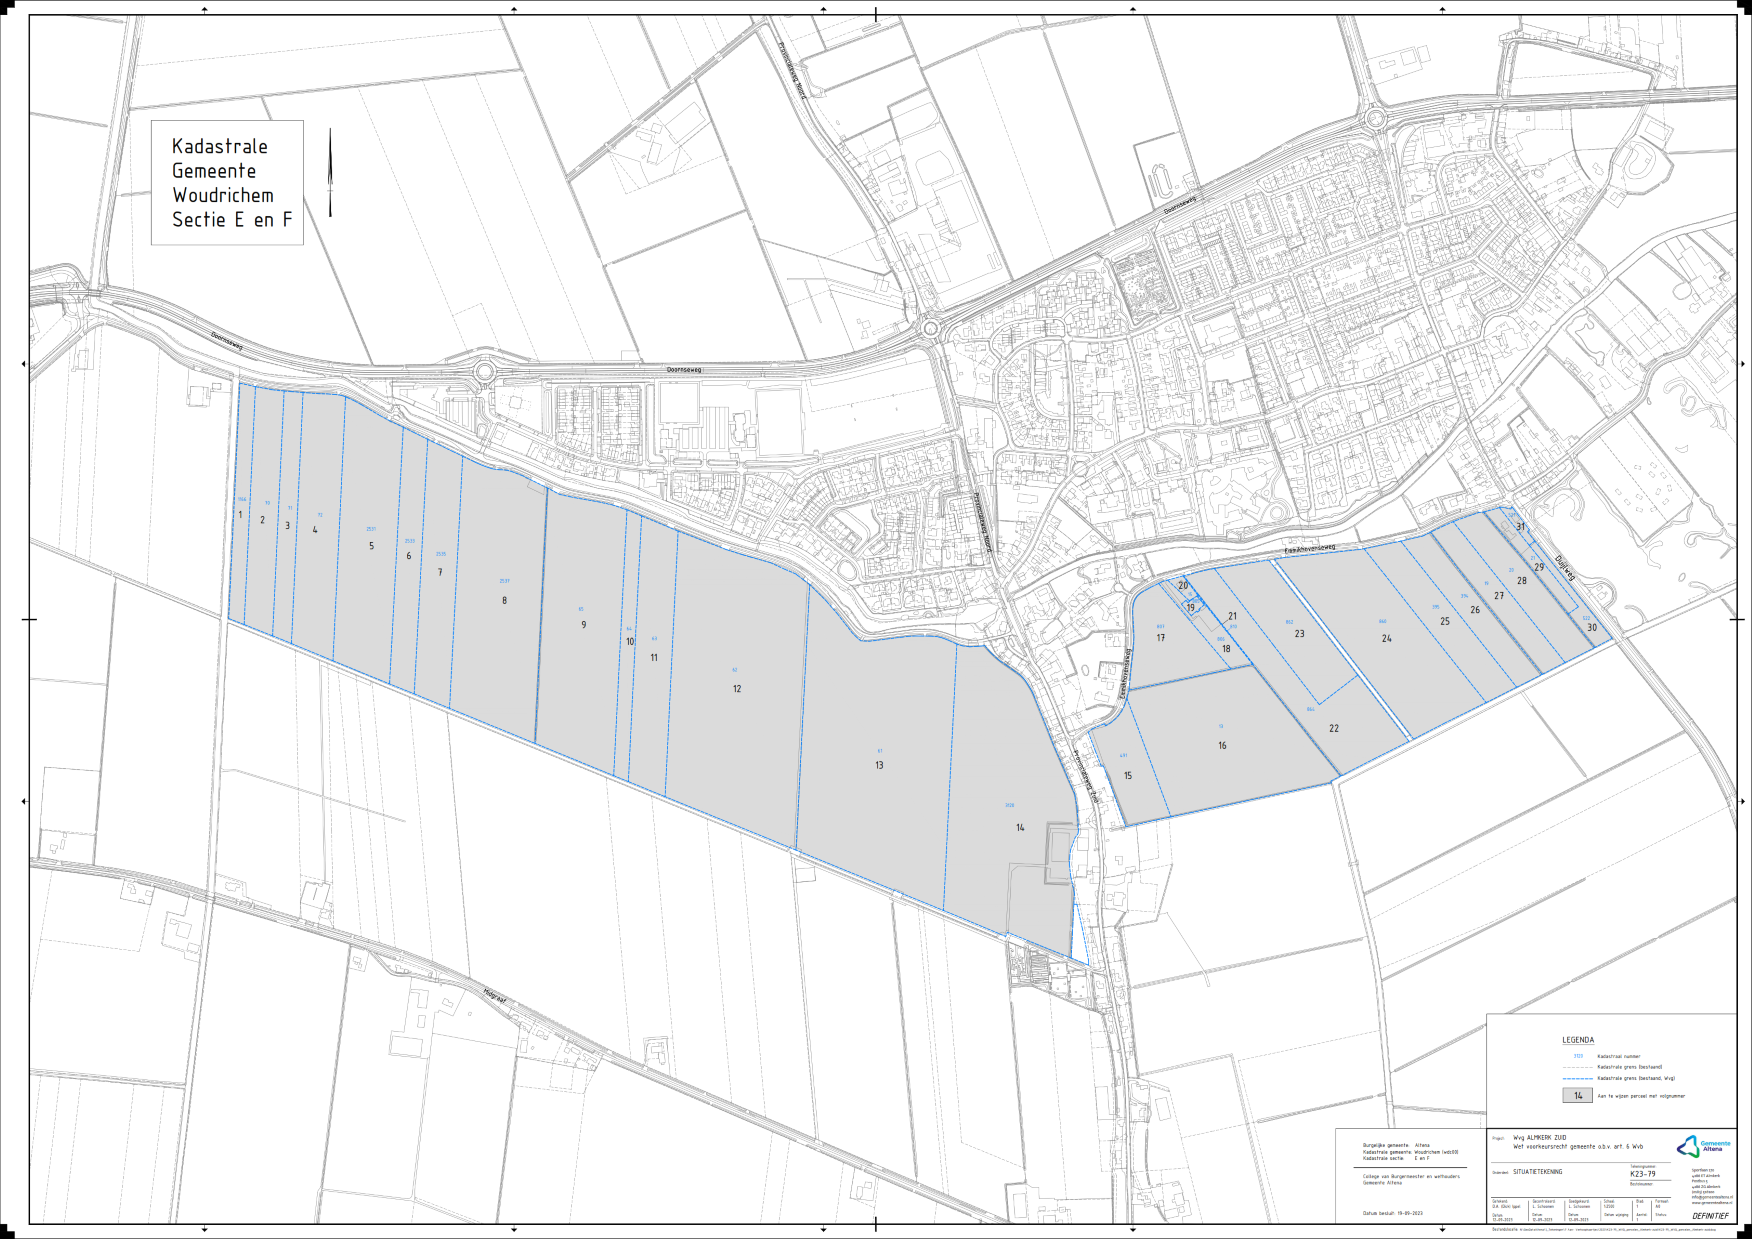The height and width of the screenshot is (1239, 1752).
Task: Click the drawing number K23-79
Action: (x=1642, y=1174)
